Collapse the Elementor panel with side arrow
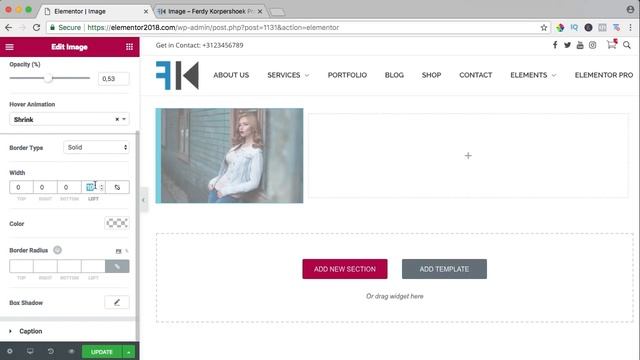This screenshot has height=360, width=640. pos(143,200)
